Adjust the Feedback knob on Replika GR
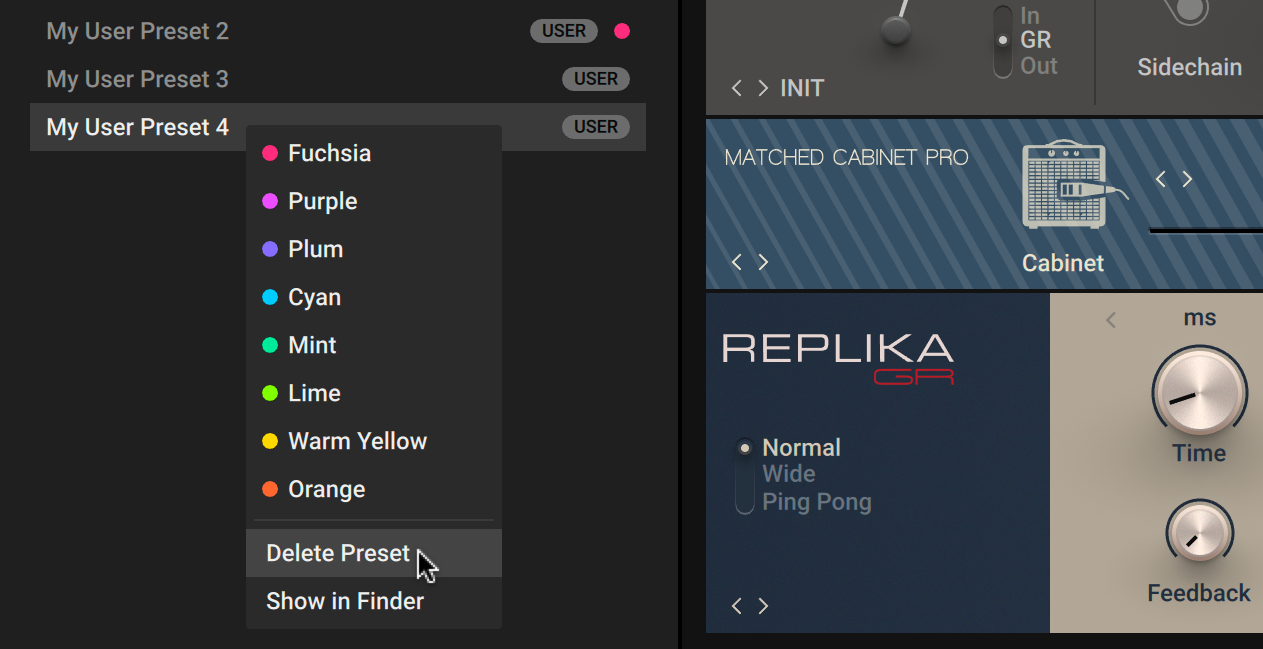 click(x=1198, y=532)
